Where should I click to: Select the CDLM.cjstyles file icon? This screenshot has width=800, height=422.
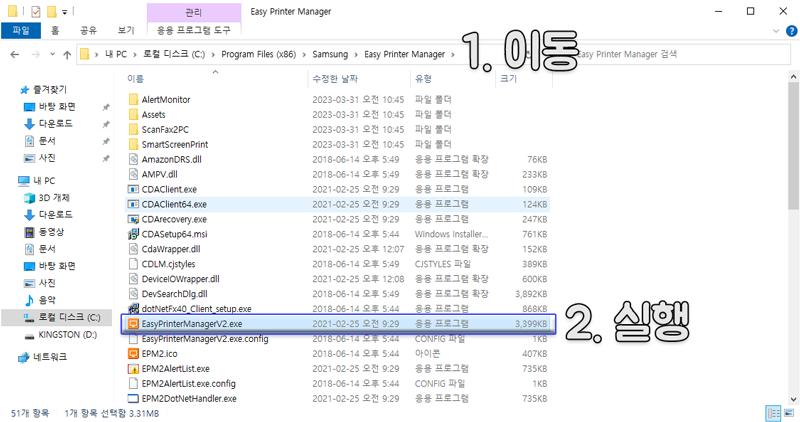(x=133, y=264)
